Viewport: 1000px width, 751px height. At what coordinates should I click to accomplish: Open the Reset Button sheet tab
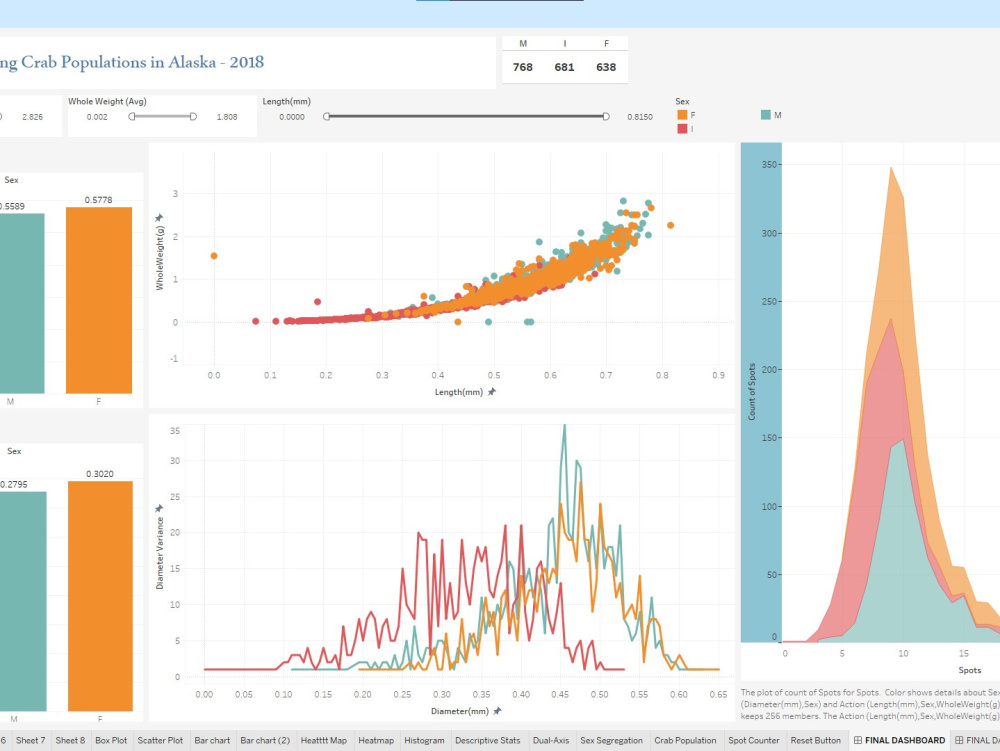pyautogui.click(x=816, y=740)
